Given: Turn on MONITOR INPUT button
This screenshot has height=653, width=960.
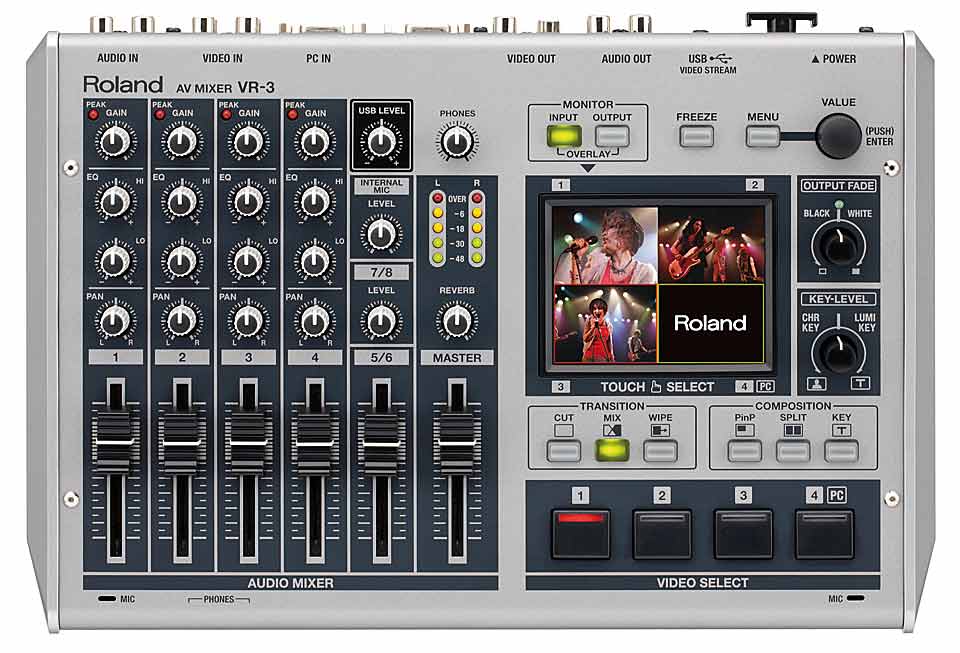Looking at the screenshot, I should coord(564,136).
